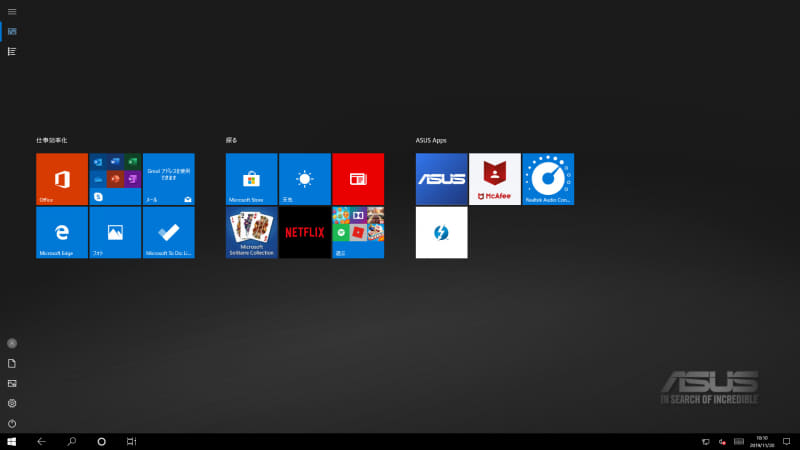Open taskbar search

pyautogui.click(x=71, y=442)
